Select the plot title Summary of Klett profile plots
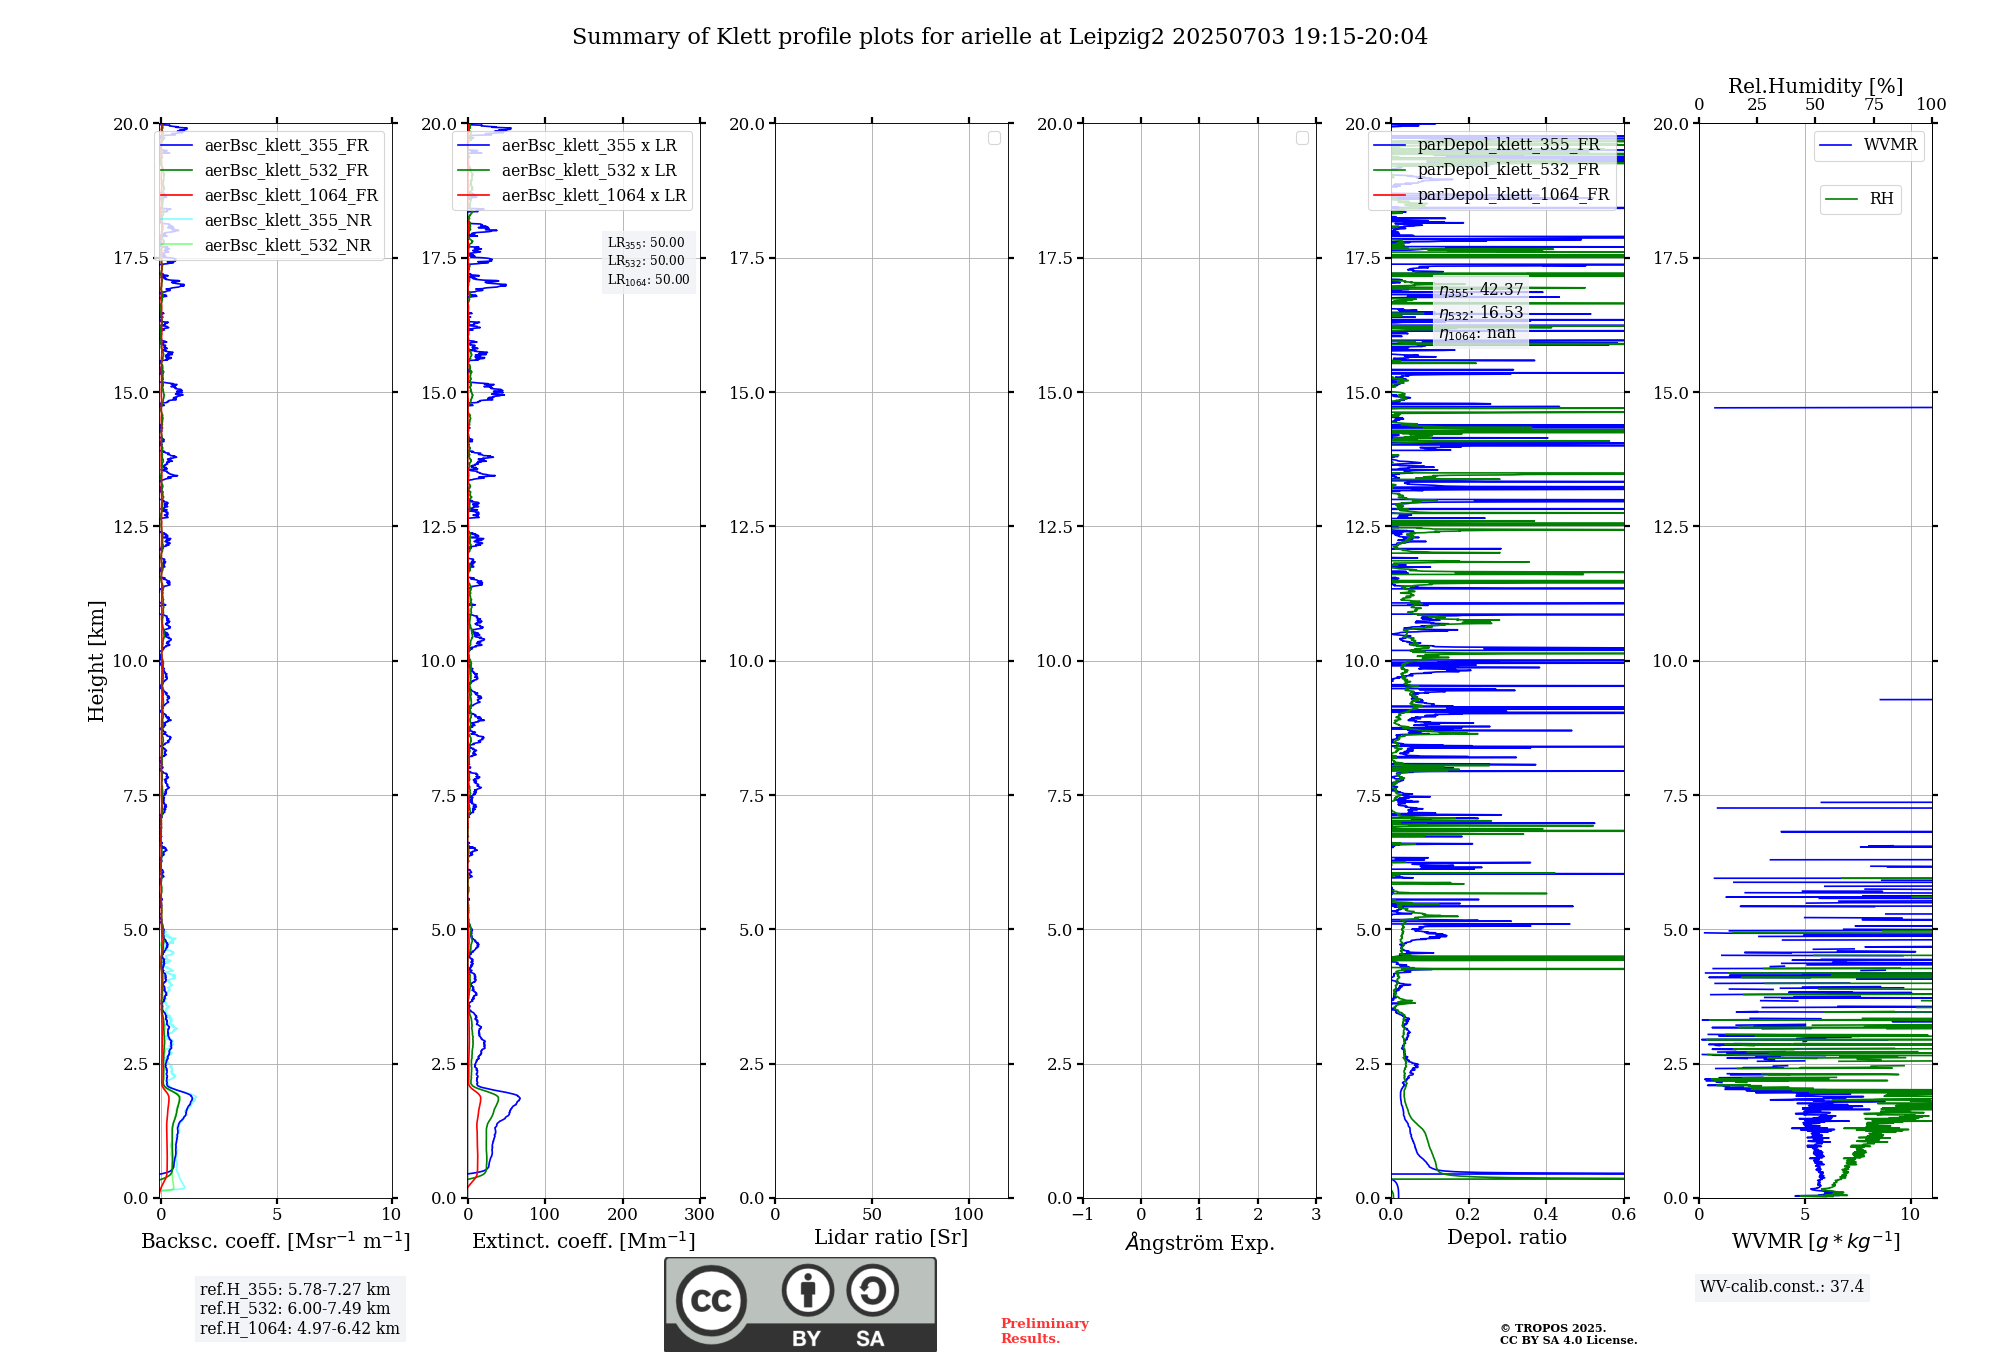The height and width of the screenshot is (1360, 2000). 999,37
